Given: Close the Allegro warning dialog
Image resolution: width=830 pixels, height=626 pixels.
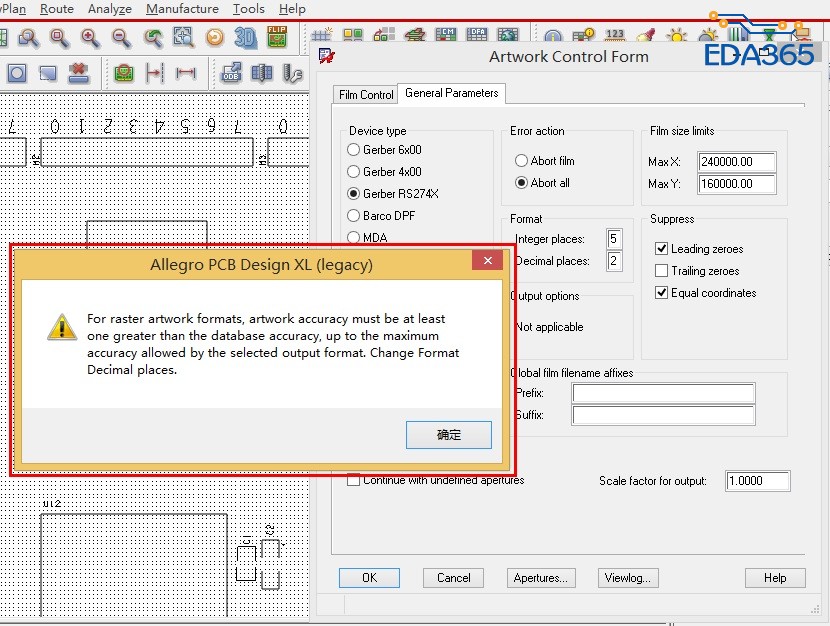Looking at the screenshot, I should coord(488,260).
